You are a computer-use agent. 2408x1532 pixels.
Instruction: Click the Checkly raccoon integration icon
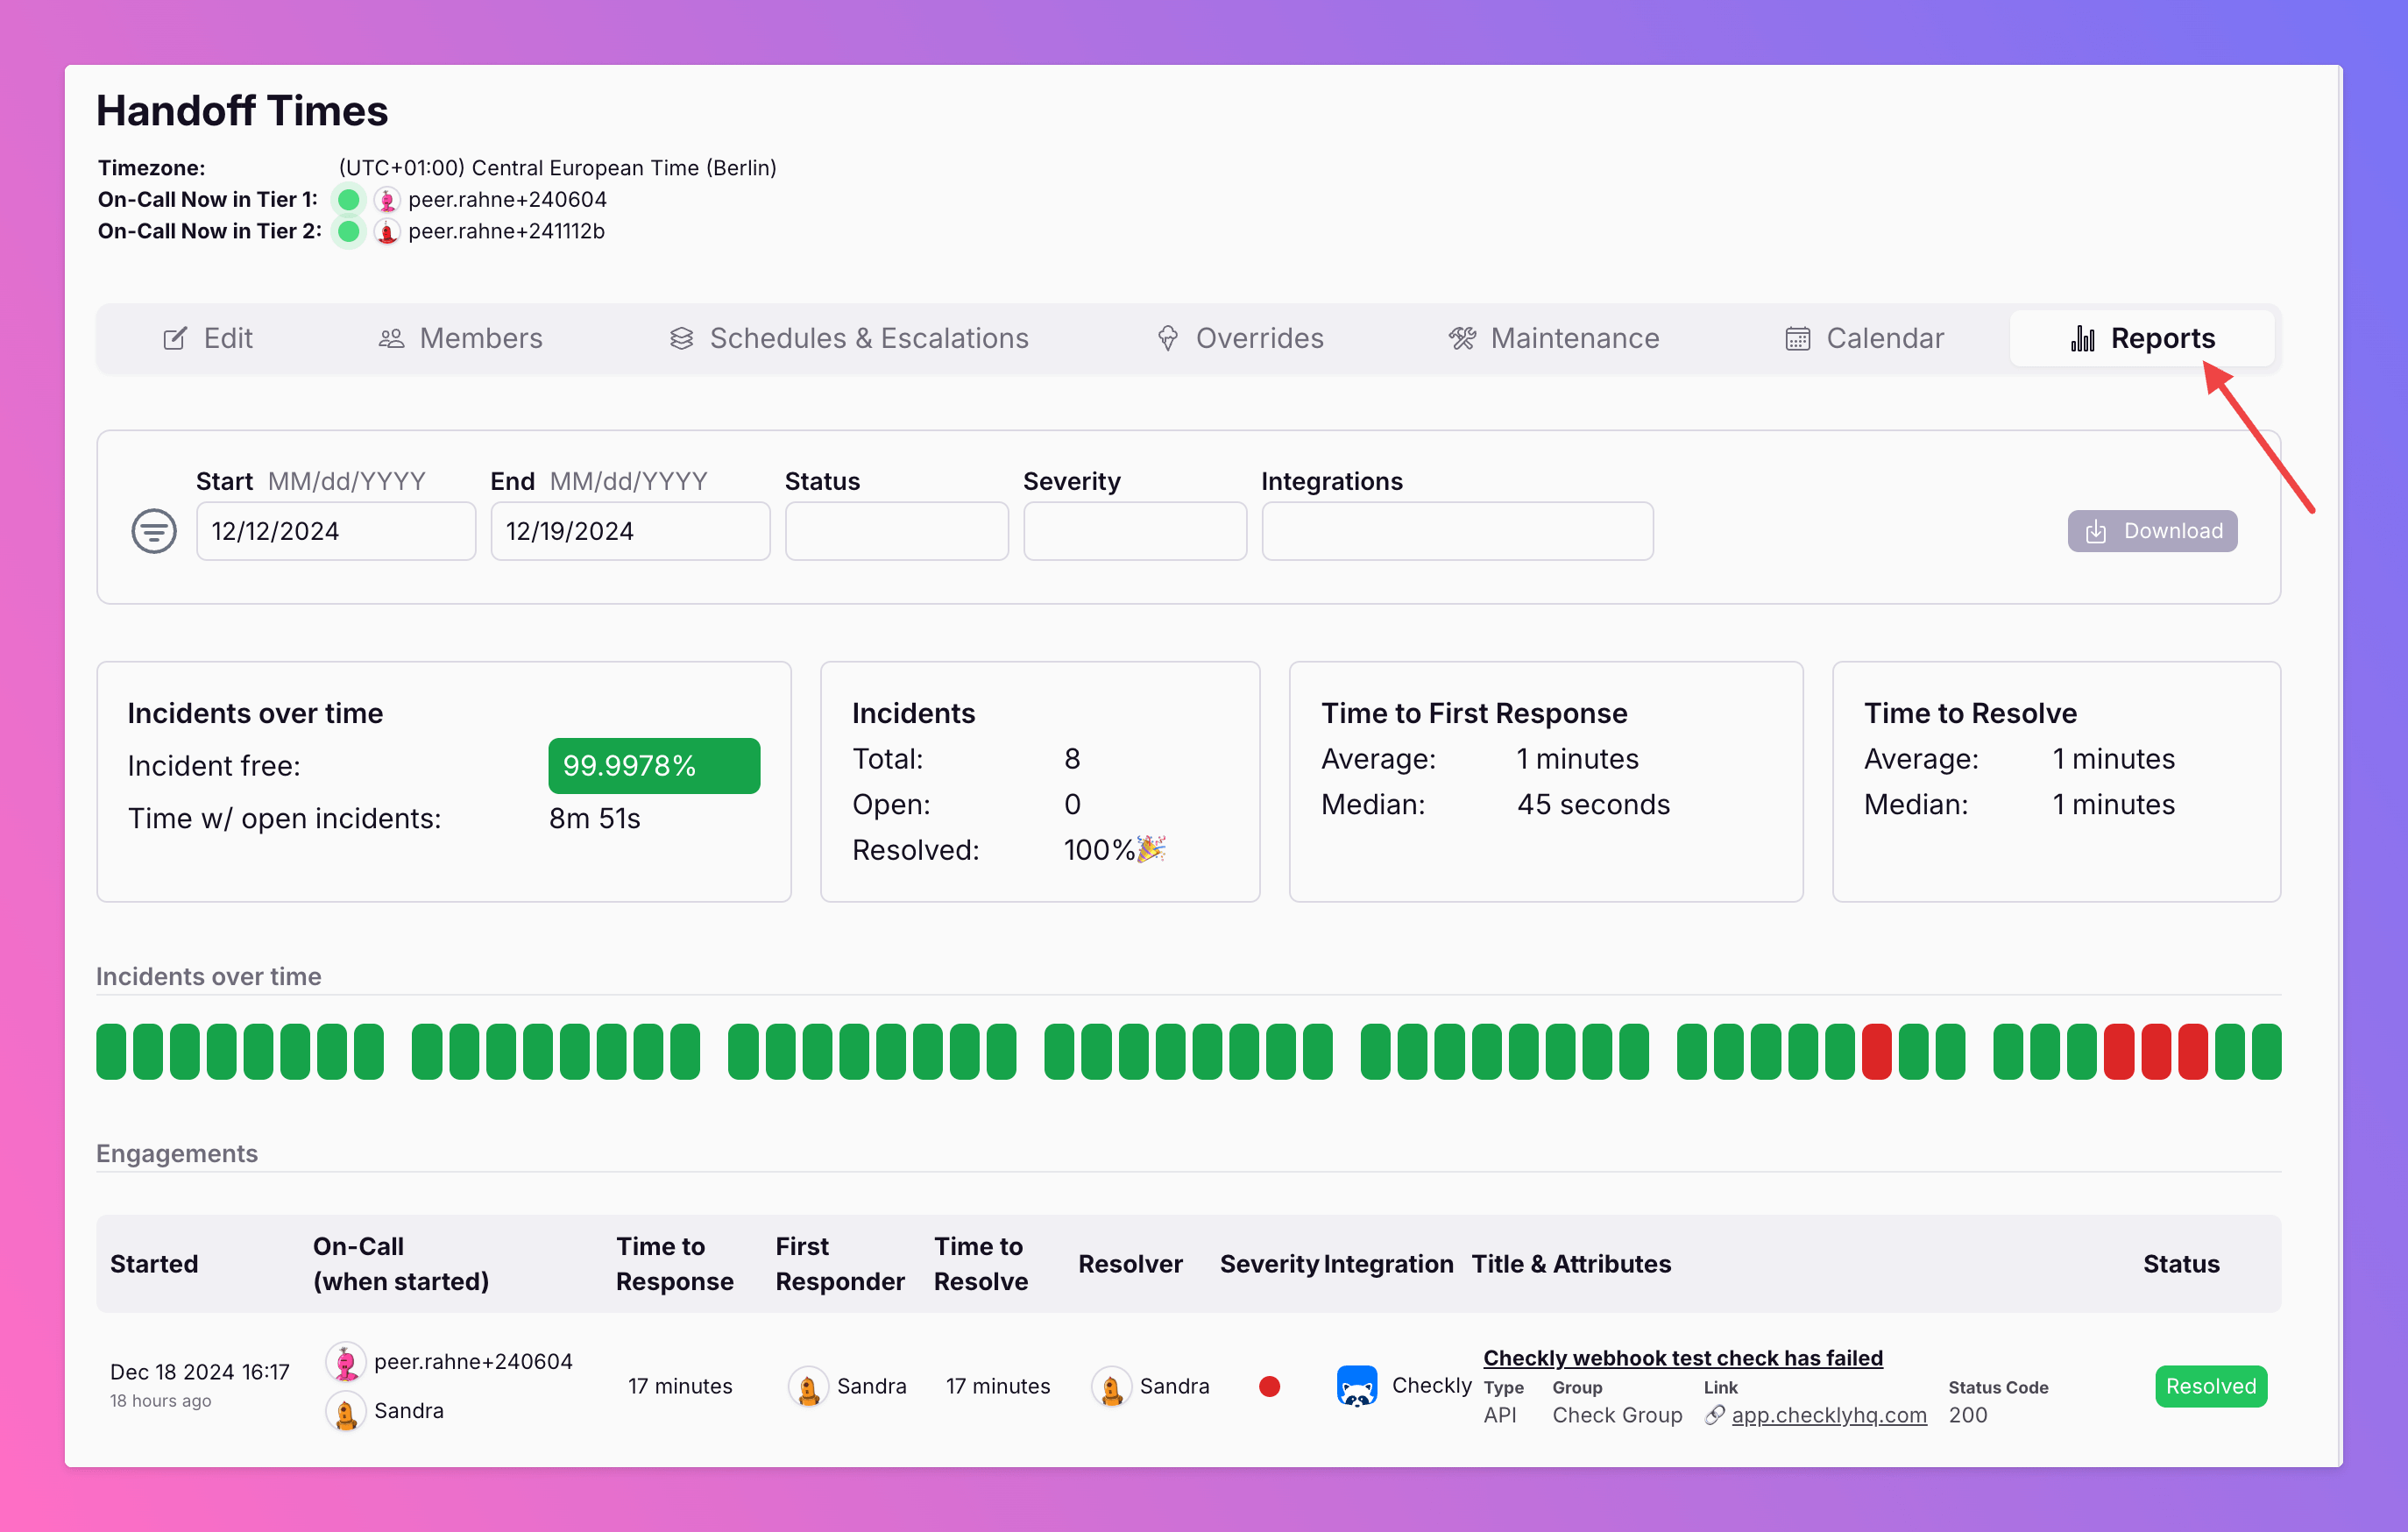click(x=1356, y=1386)
